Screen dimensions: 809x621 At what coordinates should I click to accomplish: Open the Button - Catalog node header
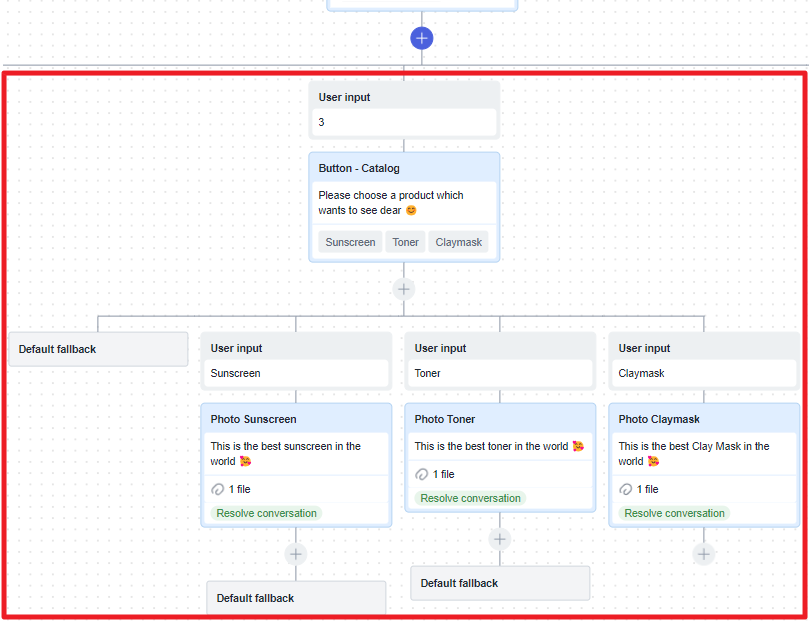404,168
